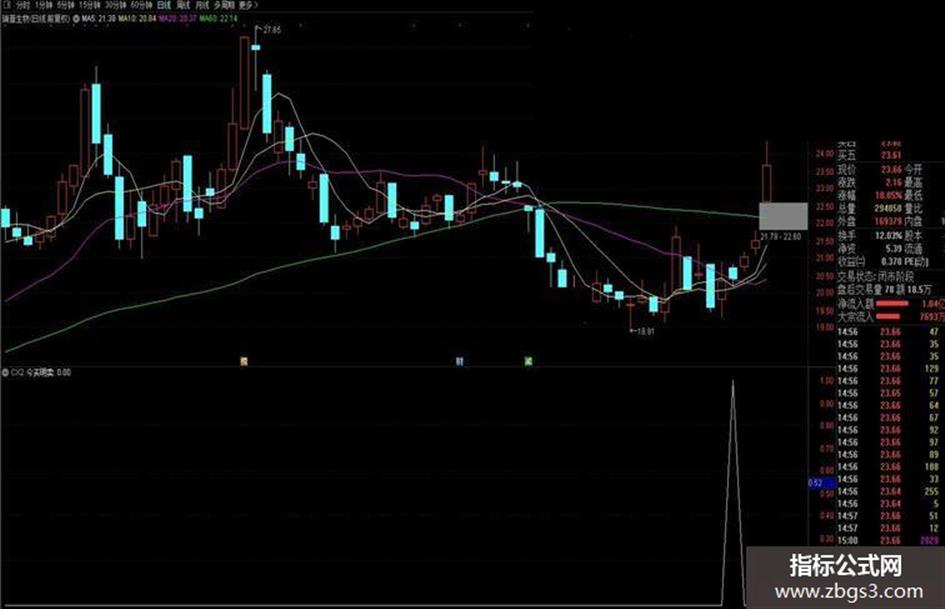
Task: Click the 14:56 23.64 trade row with volume 255
Action: click(x=890, y=491)
